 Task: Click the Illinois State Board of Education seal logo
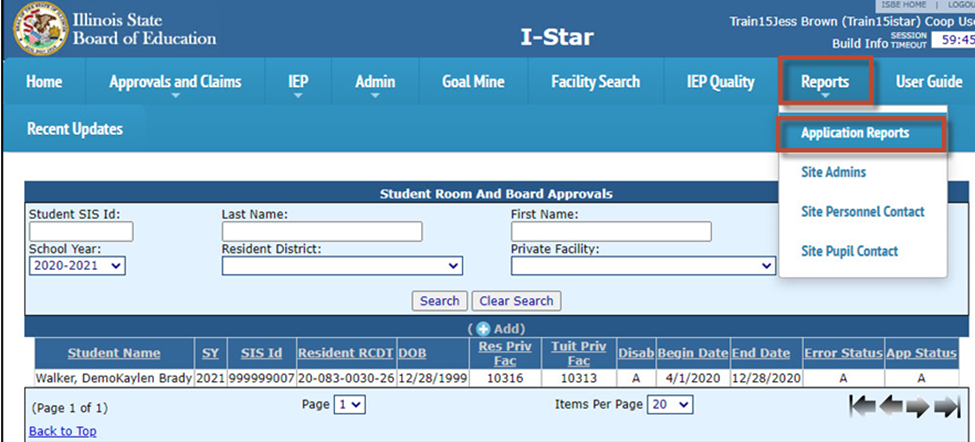point(40,29)
